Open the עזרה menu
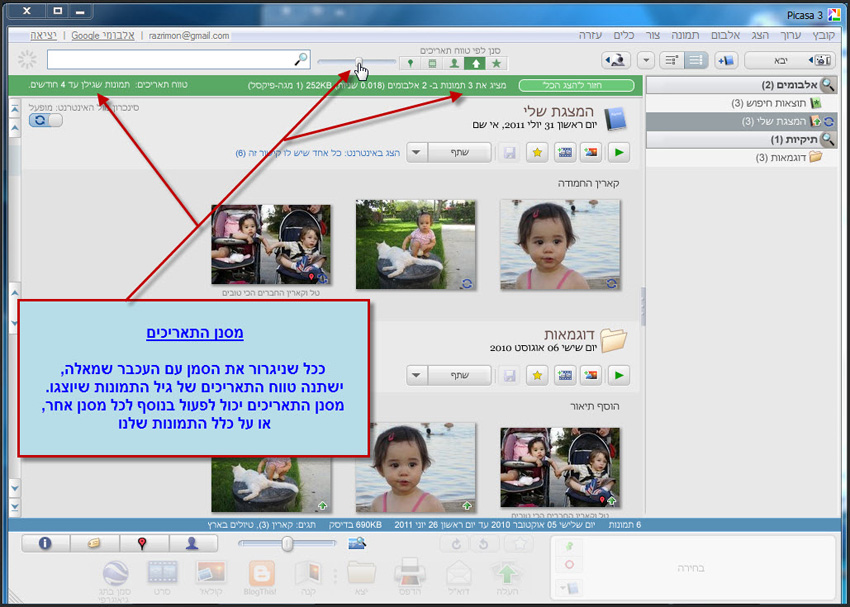 coord(590,35)
